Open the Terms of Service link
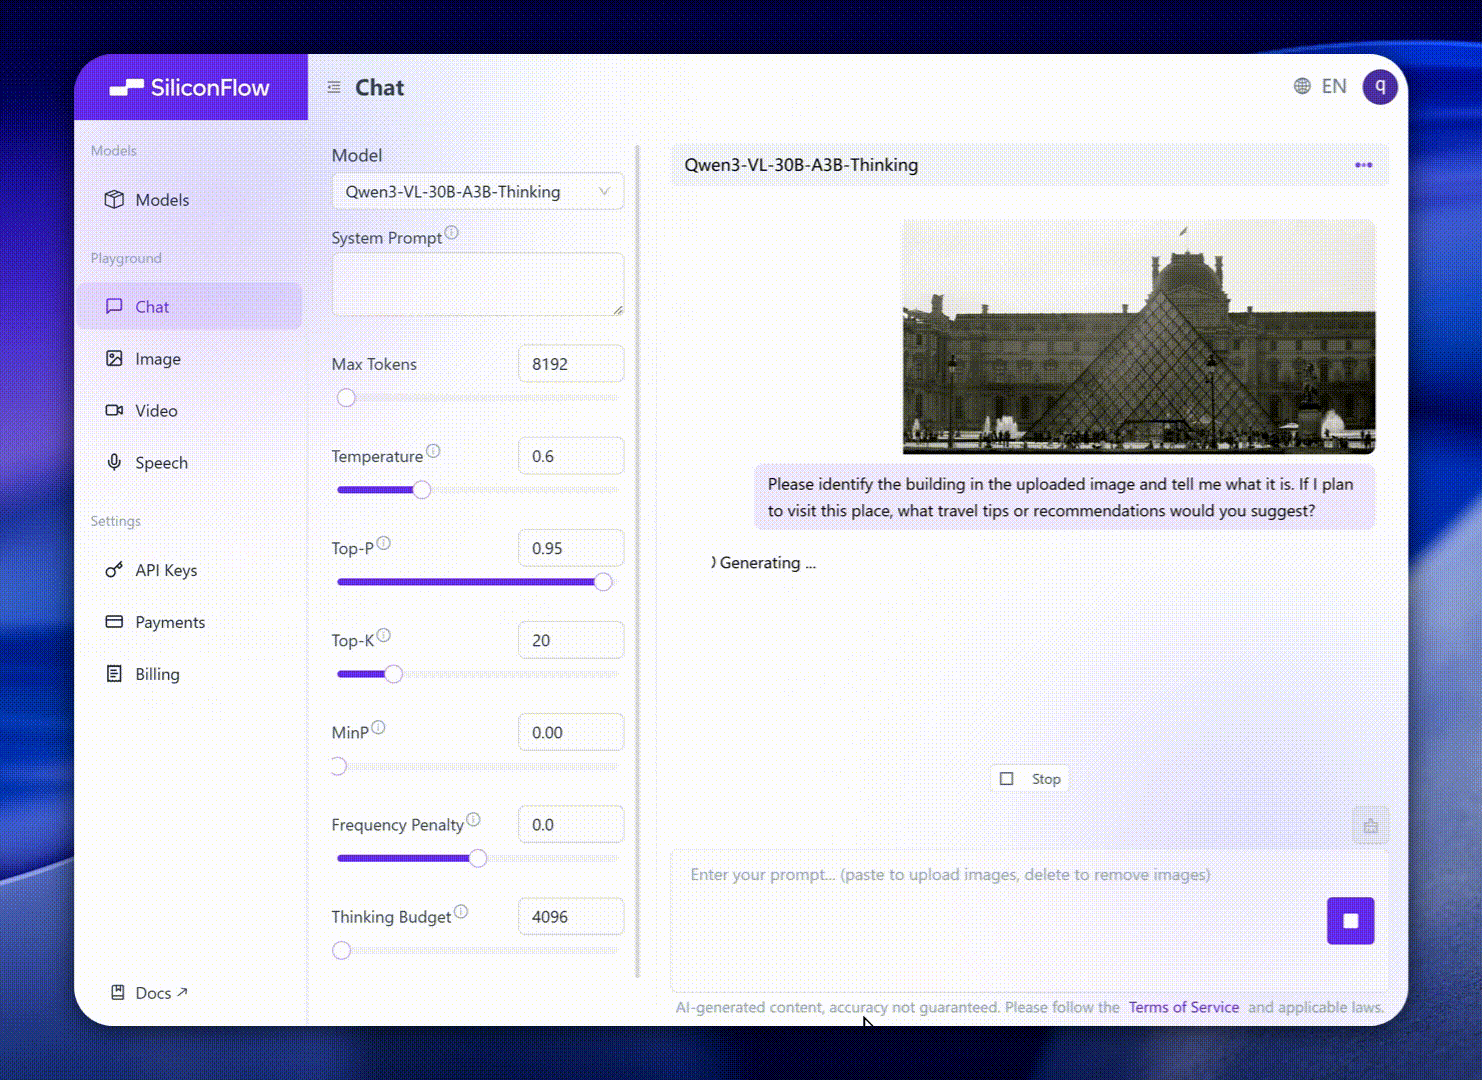The image size is (1482, 1080). [1184, 1007]
